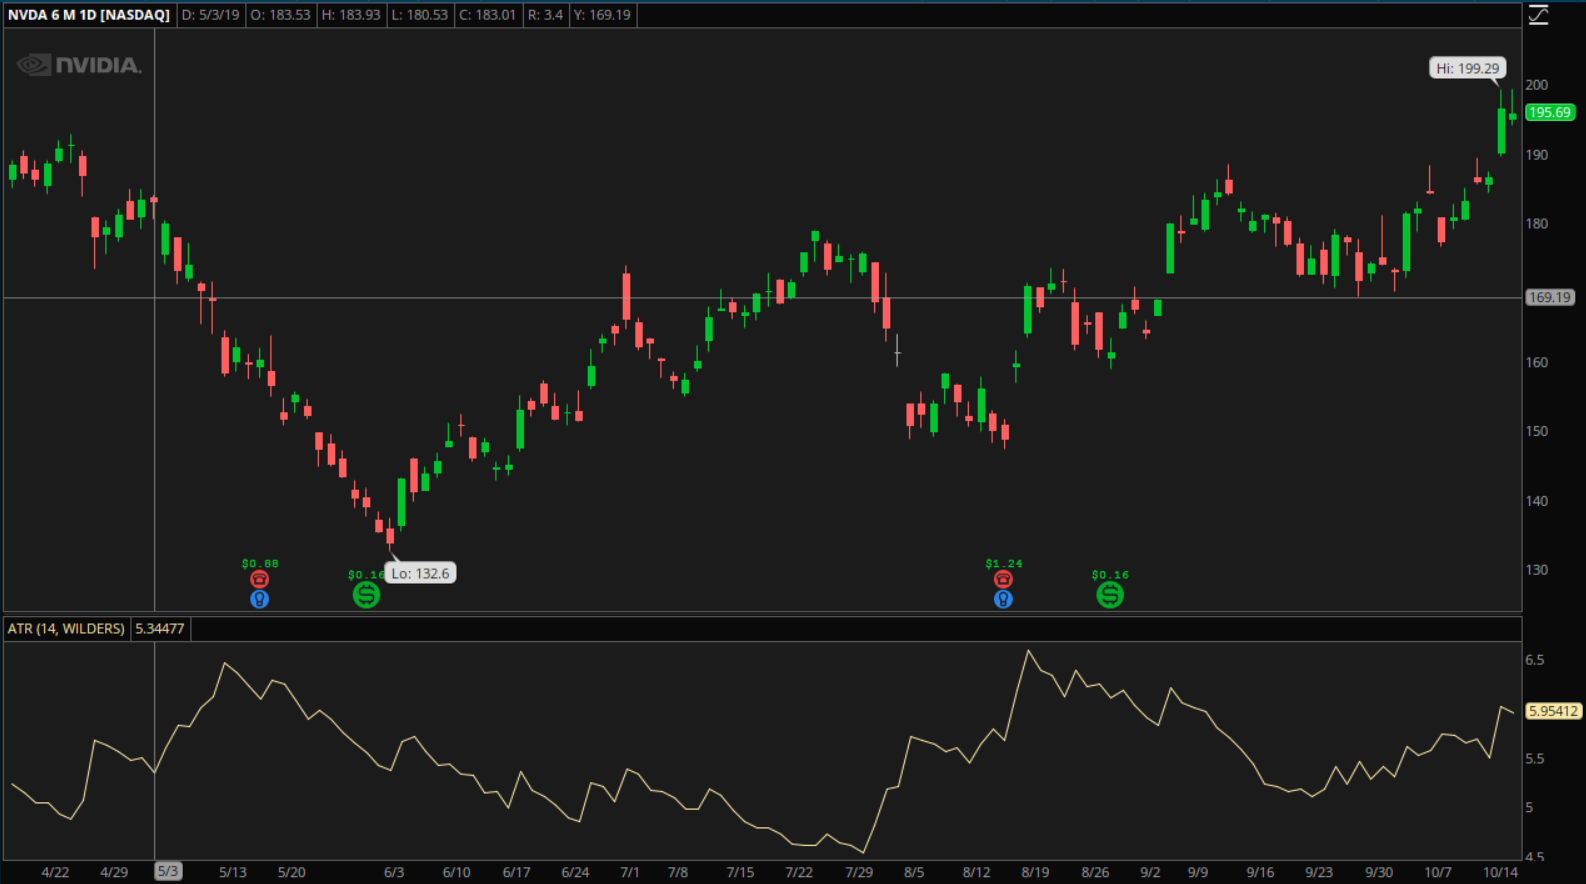Click the 5.34477 ATR readout value
The height and width of the screenshot is (884, 1586).
[160, 628]
